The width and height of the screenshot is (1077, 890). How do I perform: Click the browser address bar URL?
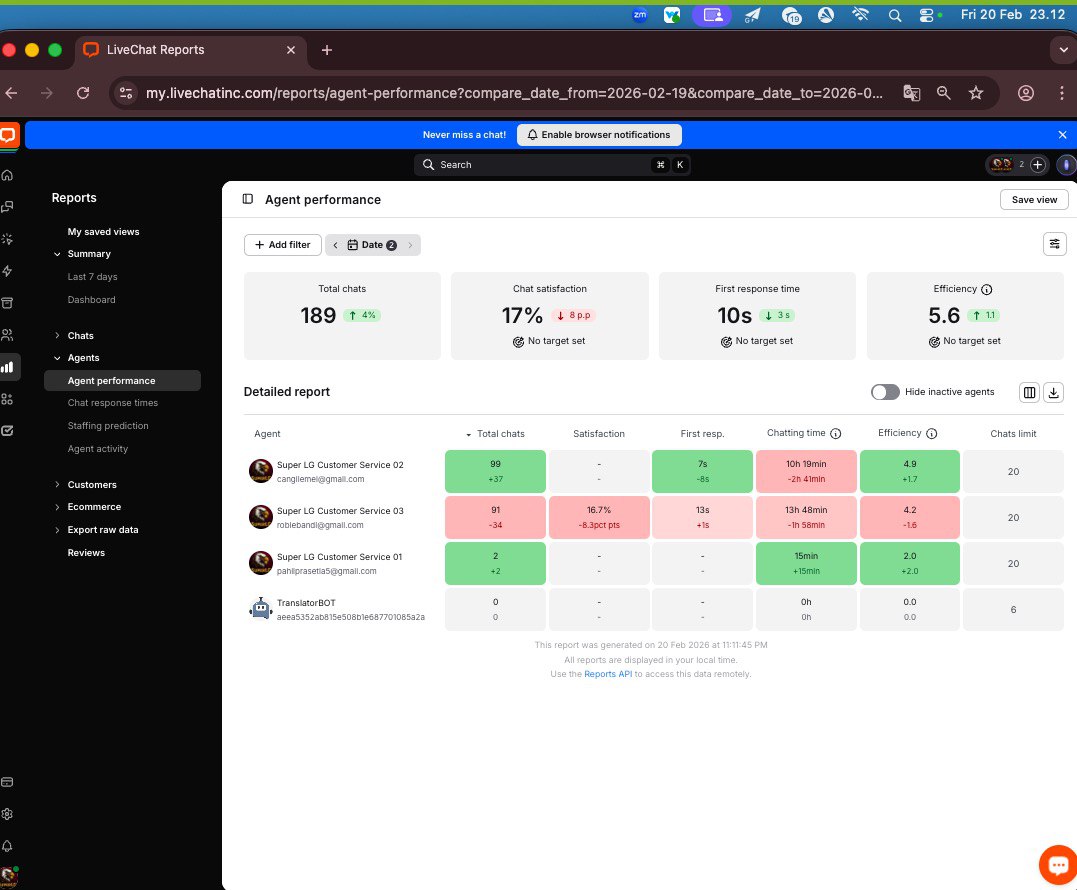pyautogui.click(x=514, y=93)
